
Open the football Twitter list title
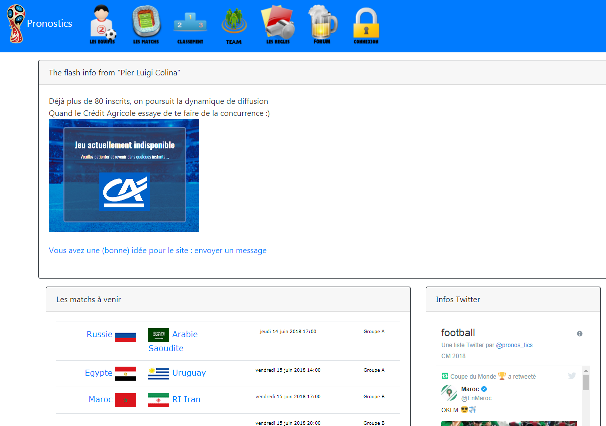[458, 332]
